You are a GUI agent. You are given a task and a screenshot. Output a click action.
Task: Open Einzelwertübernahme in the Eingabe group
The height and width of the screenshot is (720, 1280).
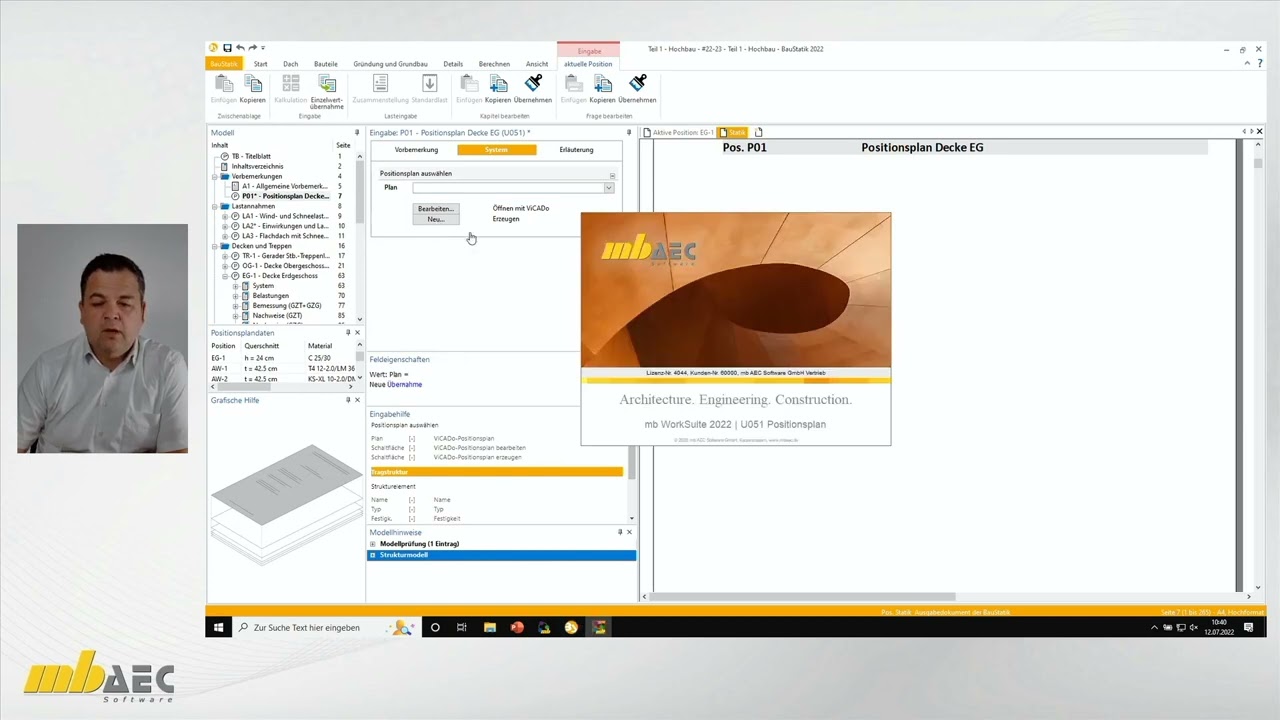327,91
